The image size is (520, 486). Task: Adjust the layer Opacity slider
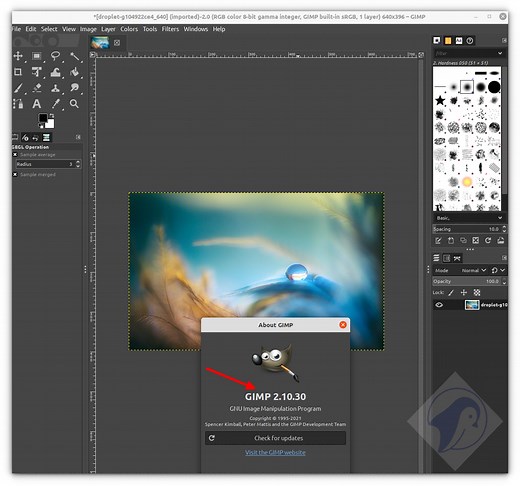point(467,281)
